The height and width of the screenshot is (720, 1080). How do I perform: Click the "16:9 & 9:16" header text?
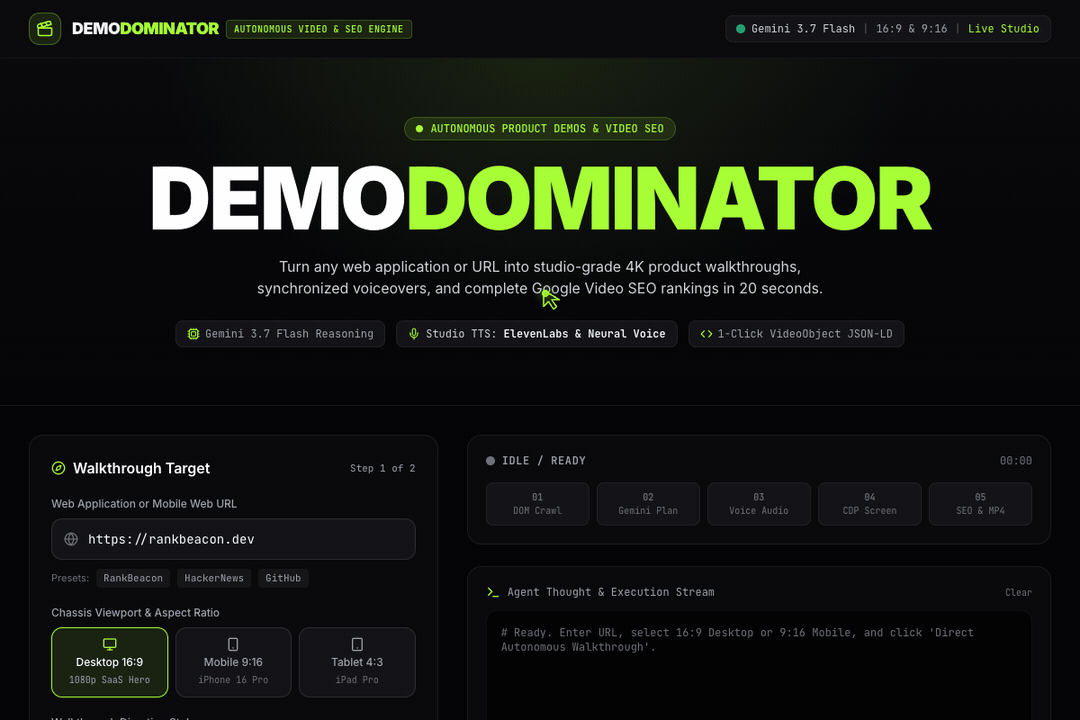(x=911, y=29)
